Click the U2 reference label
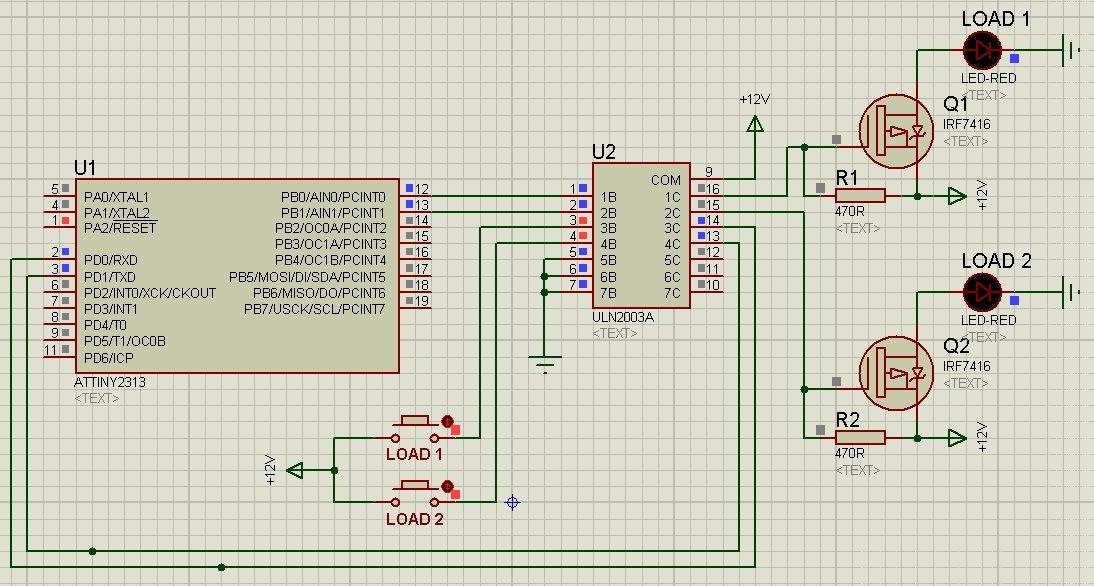Viewport: 1094px width, 586px height. point(604,152)
